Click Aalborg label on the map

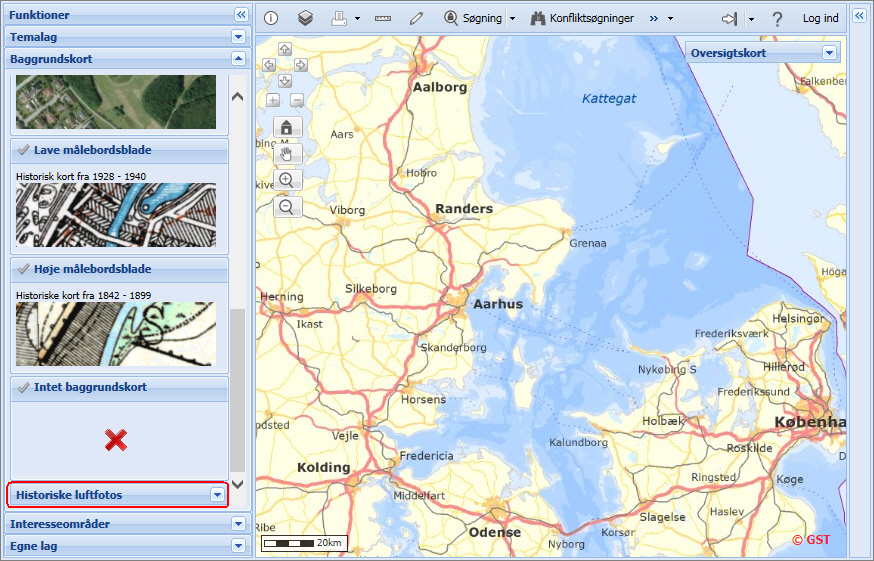(x=440, y=87)
